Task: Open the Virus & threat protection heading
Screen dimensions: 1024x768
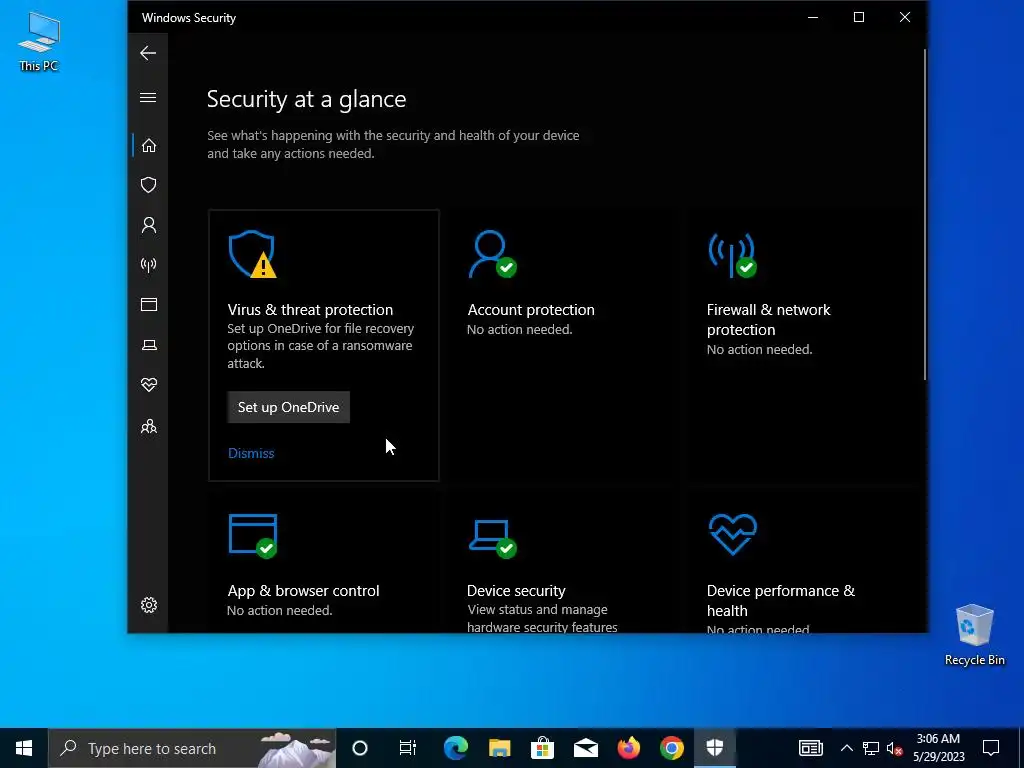Action: (x=310, y=310)
